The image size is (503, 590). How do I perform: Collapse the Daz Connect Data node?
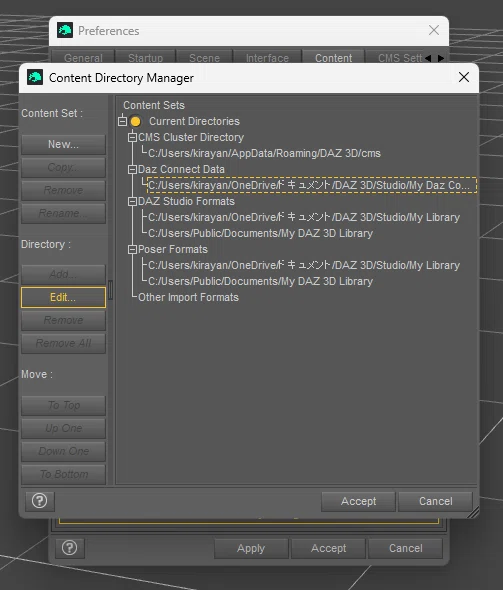point(132,169)
